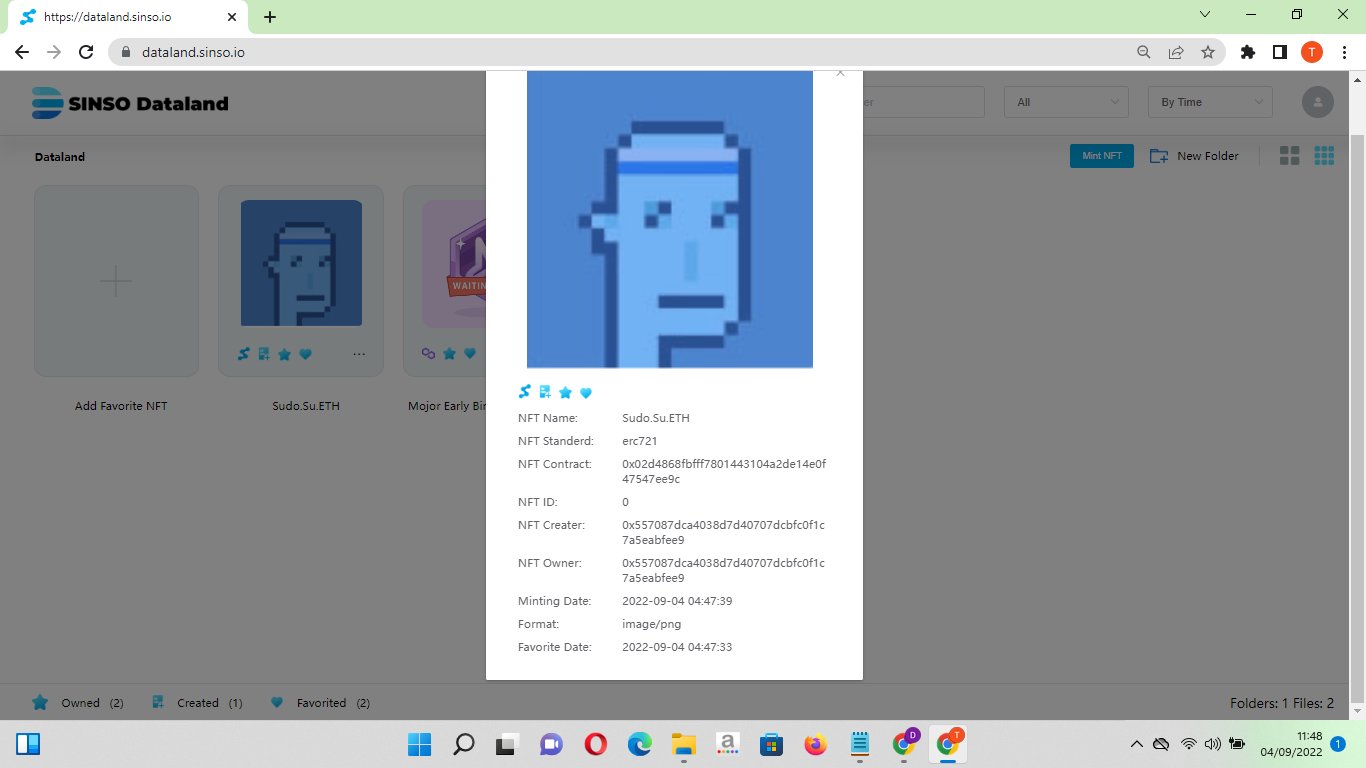Image resolution: width=1366 pixels, height=768 pixels.
Task: Click the NFT Creater address value
Action: [x=724, y=533]
